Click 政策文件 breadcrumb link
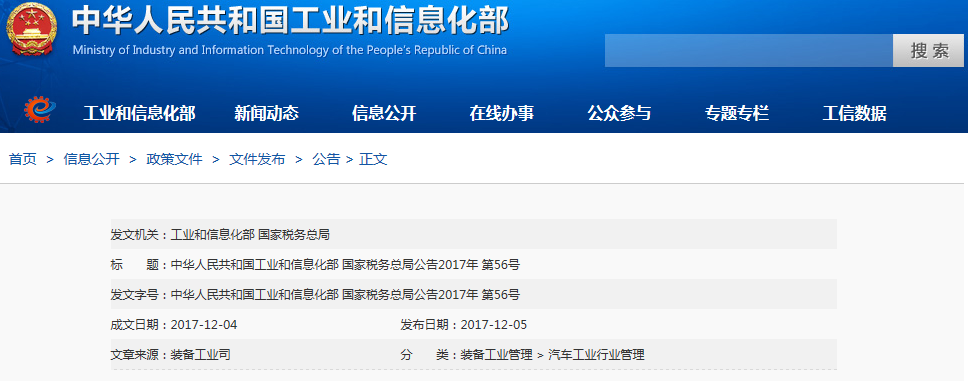Viewport: 968px width, 381px height. point(174,159)
